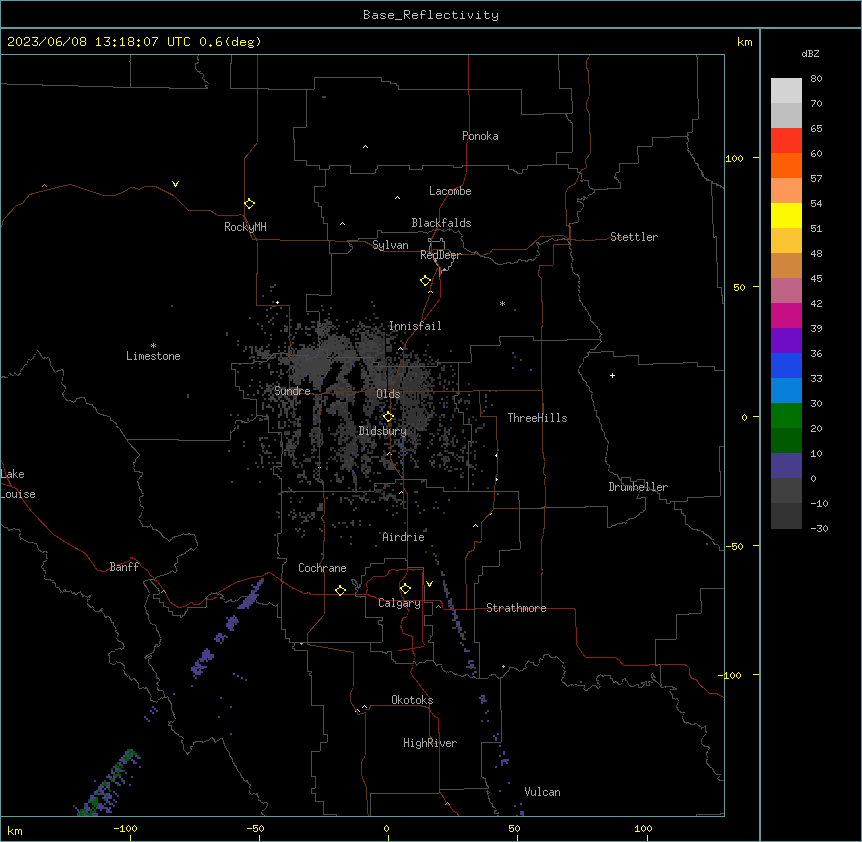Click the 100 mark on horizontal axis

tap(643, 828)
